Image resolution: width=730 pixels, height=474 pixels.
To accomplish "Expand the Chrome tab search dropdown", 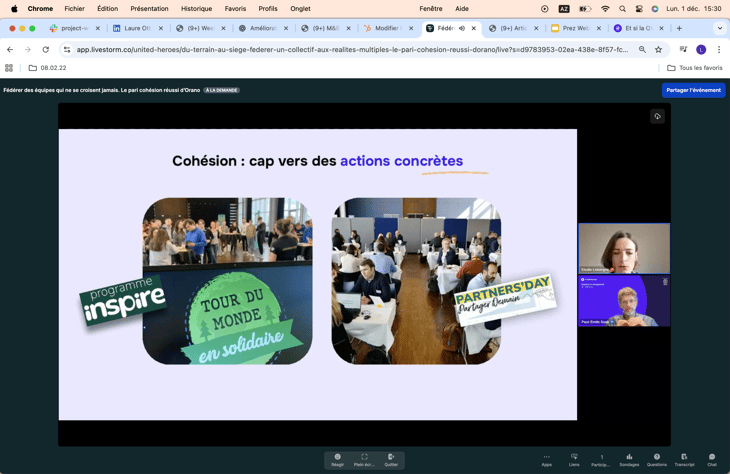I will pyautogui.click(x=719, y=28).
